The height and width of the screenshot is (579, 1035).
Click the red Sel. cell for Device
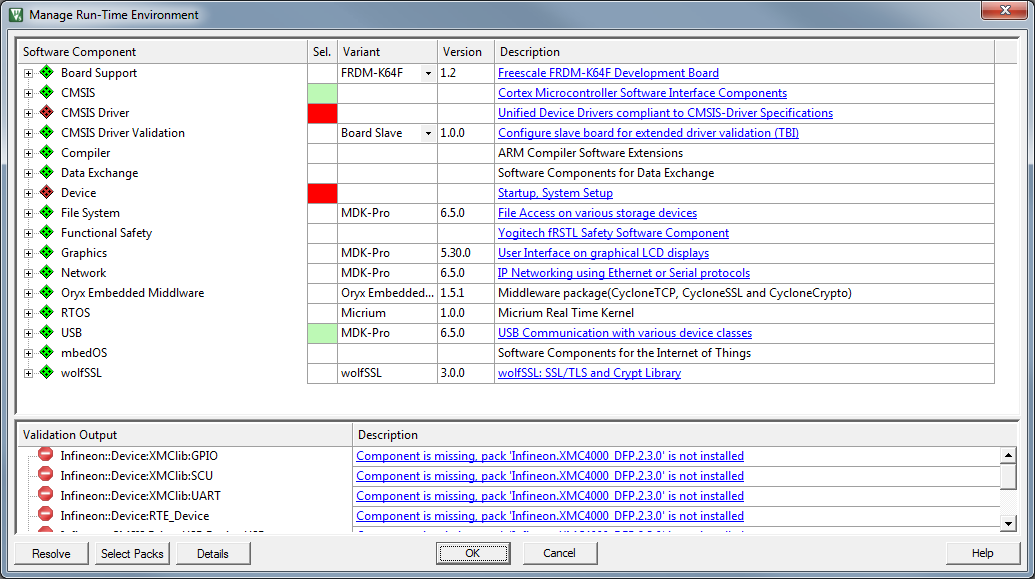click(322, 193)
